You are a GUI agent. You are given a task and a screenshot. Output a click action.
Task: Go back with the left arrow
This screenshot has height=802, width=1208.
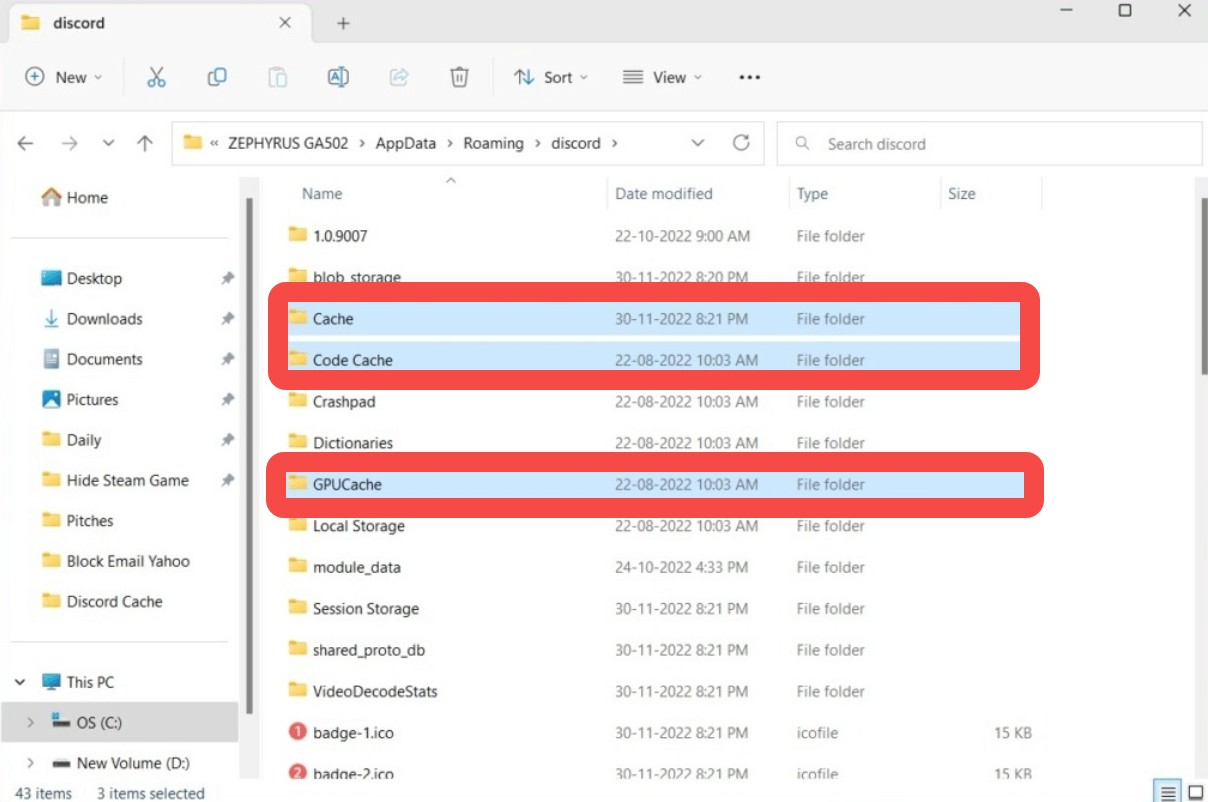tap(26, 143)
